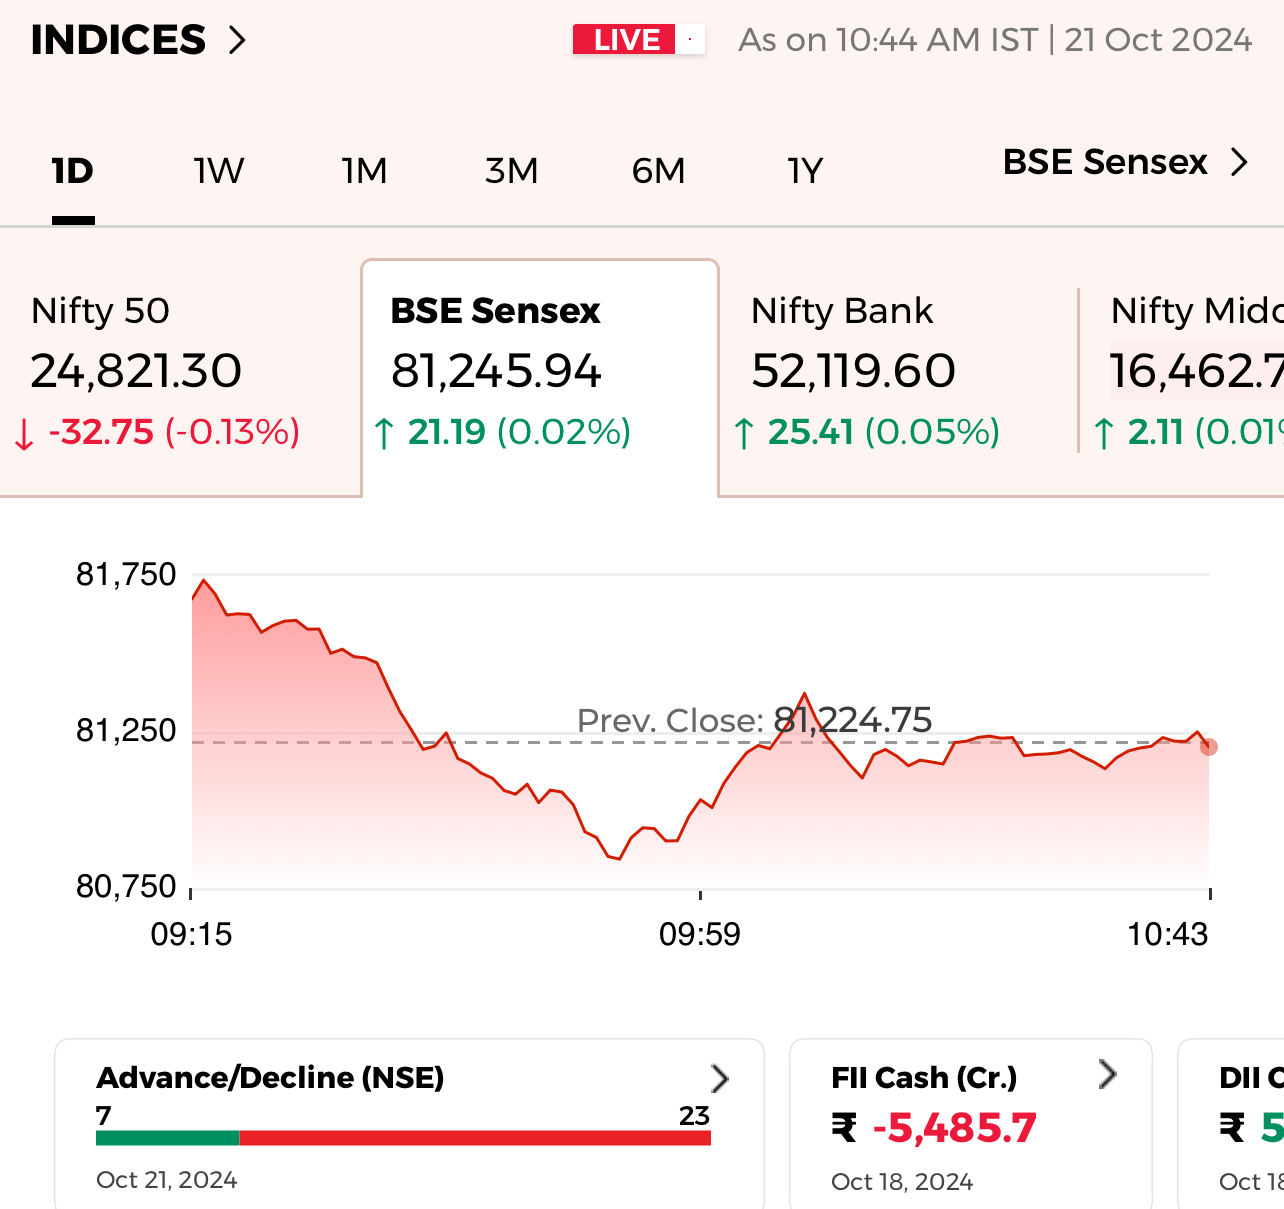Select the 1D time range tab
This screenshot has height=1209, width=1284.
click(72, 172)
